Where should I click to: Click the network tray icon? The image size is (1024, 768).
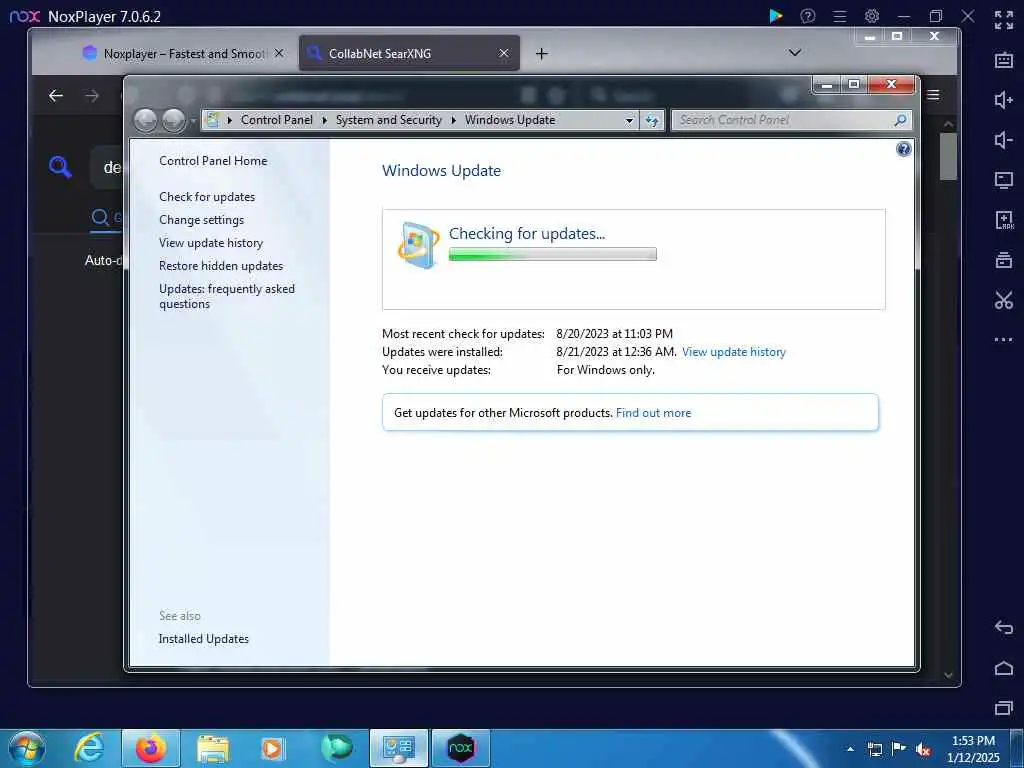point(874,749)
